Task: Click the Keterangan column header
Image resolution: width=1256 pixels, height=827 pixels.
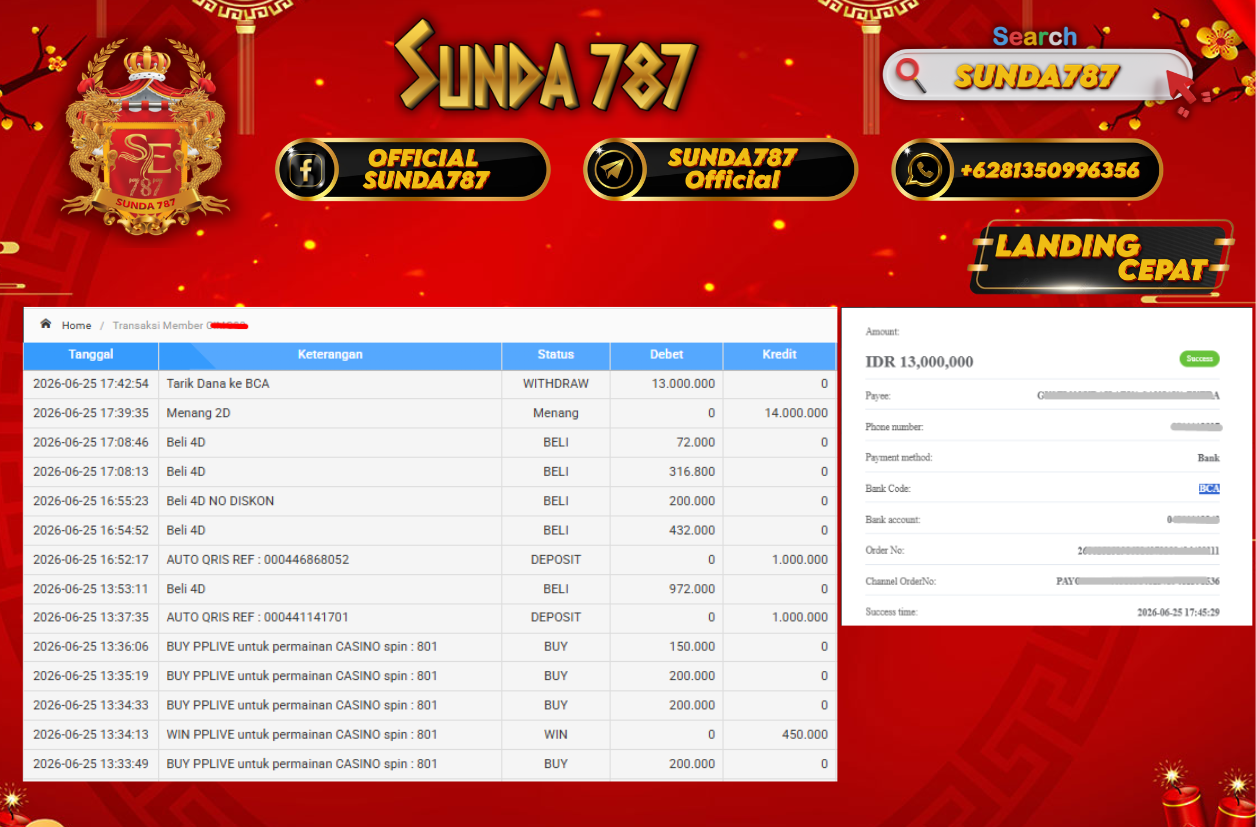Action: (330, 355)
